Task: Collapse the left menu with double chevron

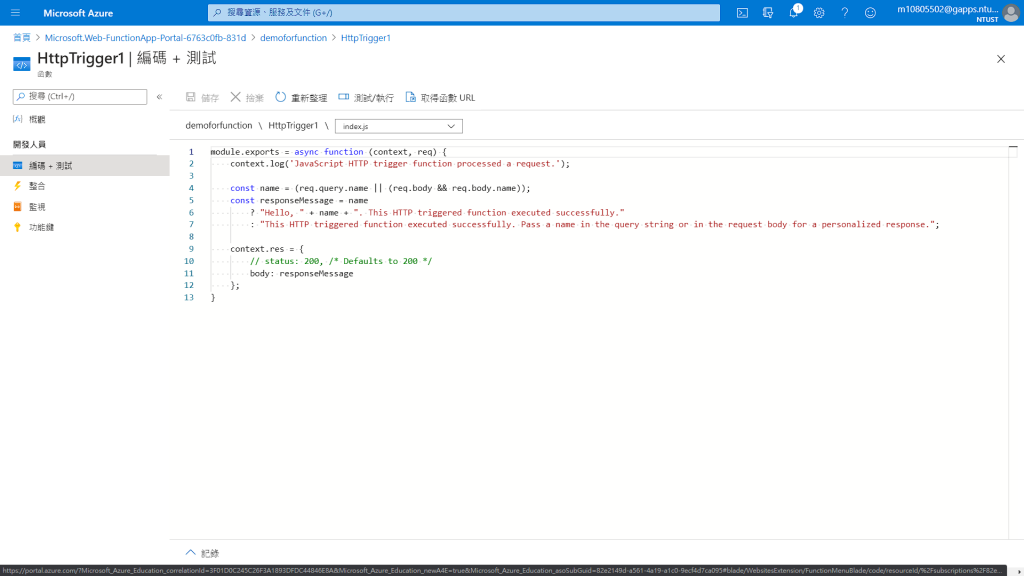Action: click(159, 97)
